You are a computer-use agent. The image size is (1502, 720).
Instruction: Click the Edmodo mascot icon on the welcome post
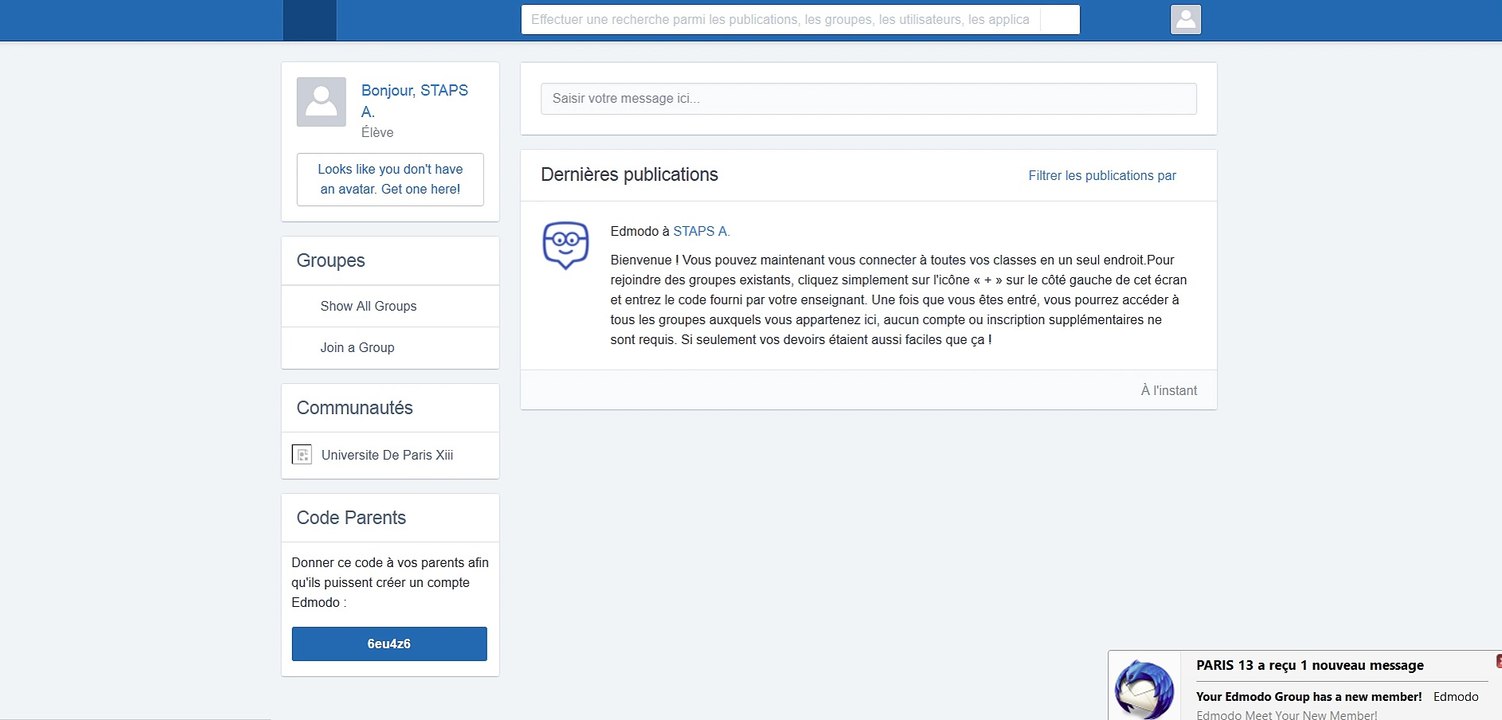(565, 246)
